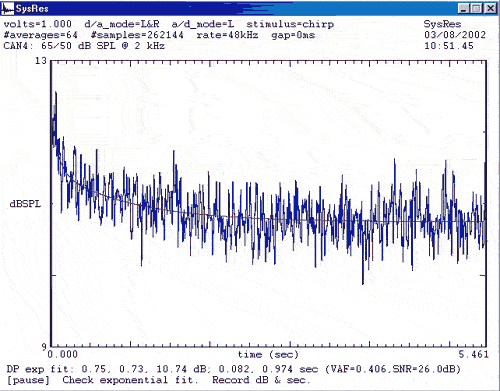This screenshot has width=500, height=391.
Task: Click the SysRes title bar text
Action: point(32,9)
